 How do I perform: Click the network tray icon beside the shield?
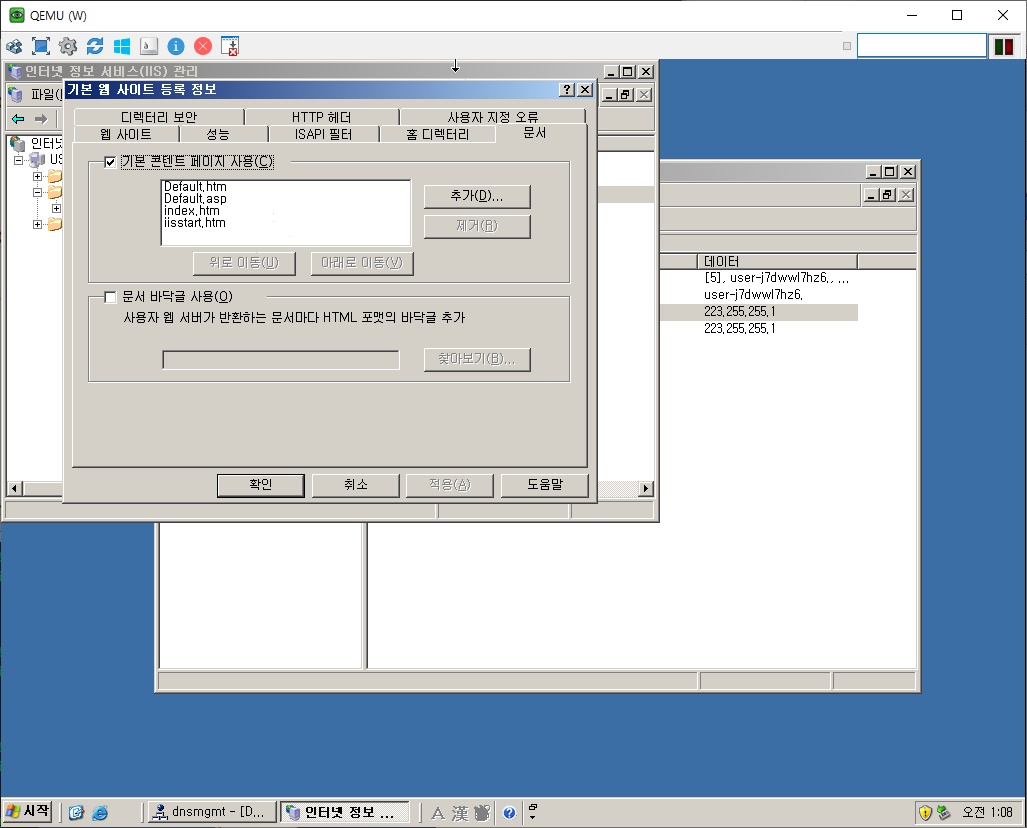[943, 813]
